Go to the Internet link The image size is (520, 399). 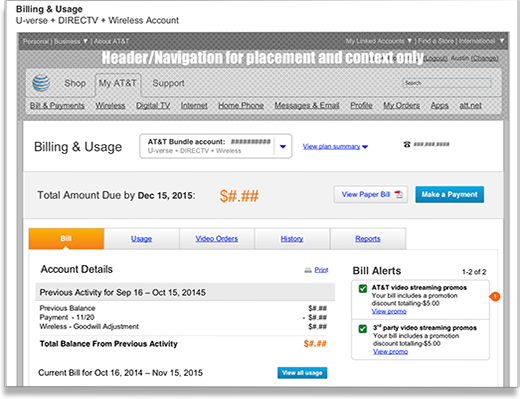tap(194, 106)
